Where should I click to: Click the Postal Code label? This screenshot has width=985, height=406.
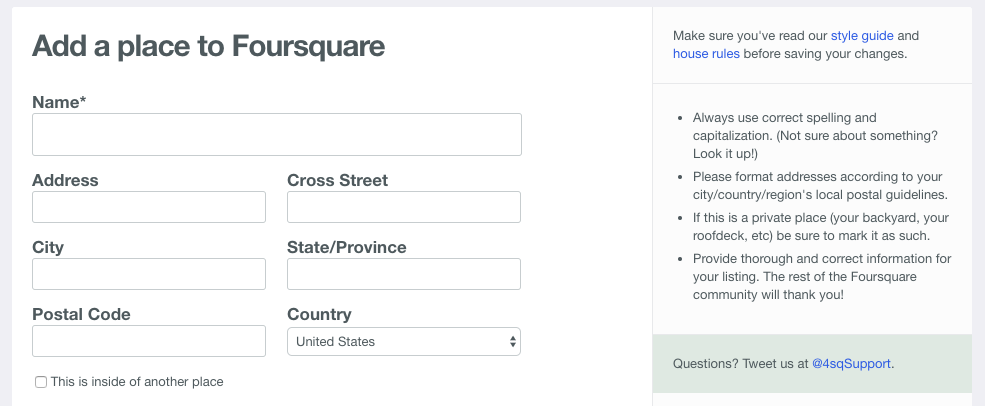(x=81, y=314)
